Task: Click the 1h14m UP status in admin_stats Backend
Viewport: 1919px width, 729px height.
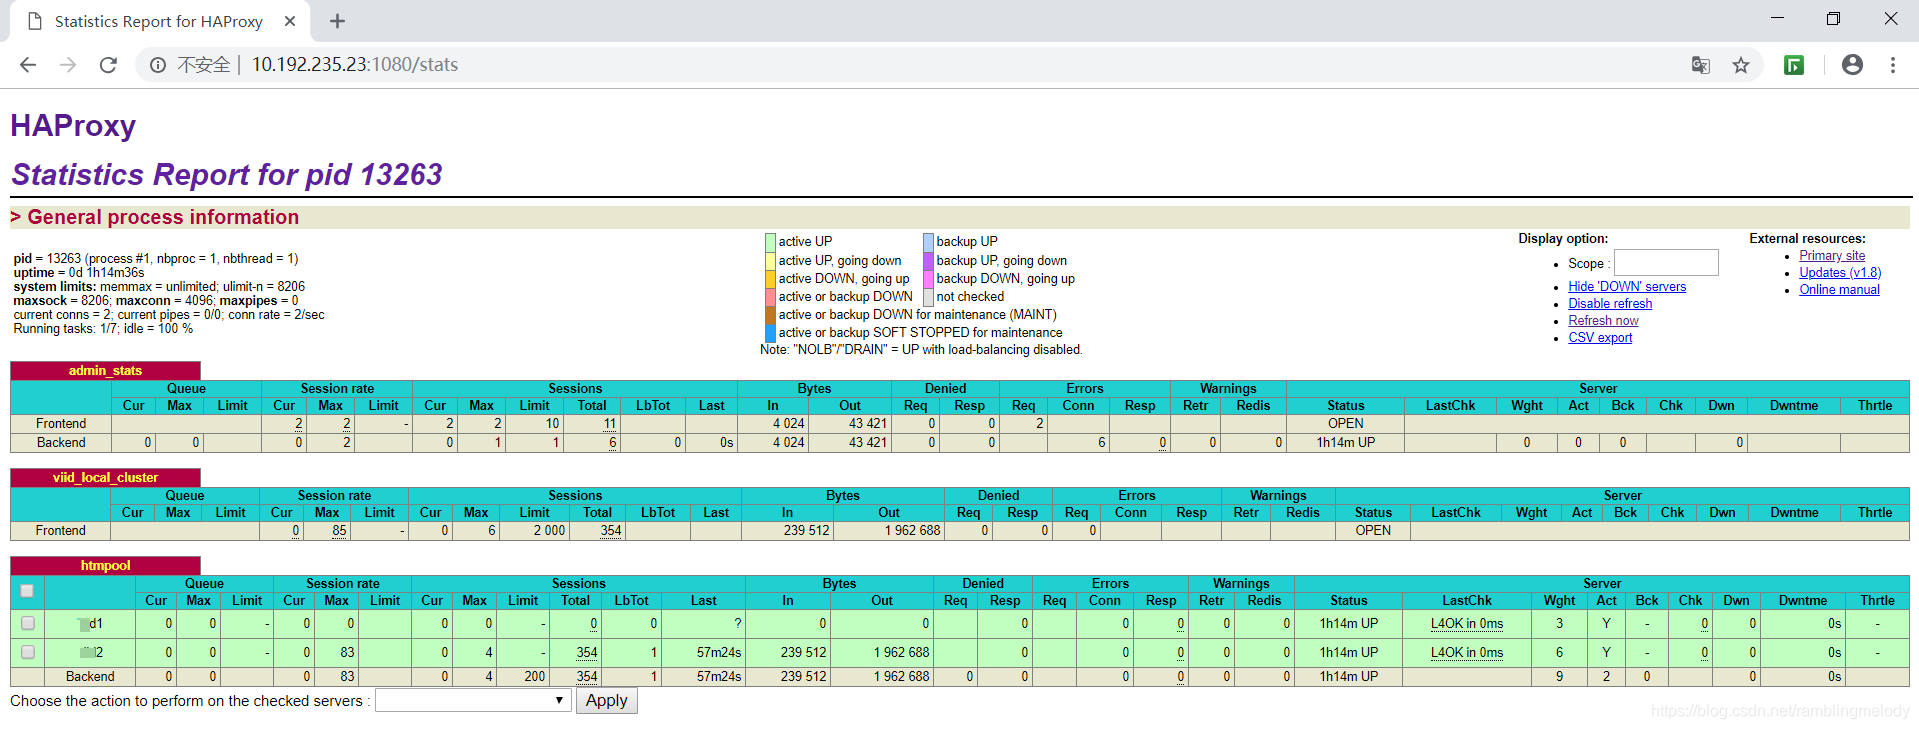Action: (x=1345, y=443)
